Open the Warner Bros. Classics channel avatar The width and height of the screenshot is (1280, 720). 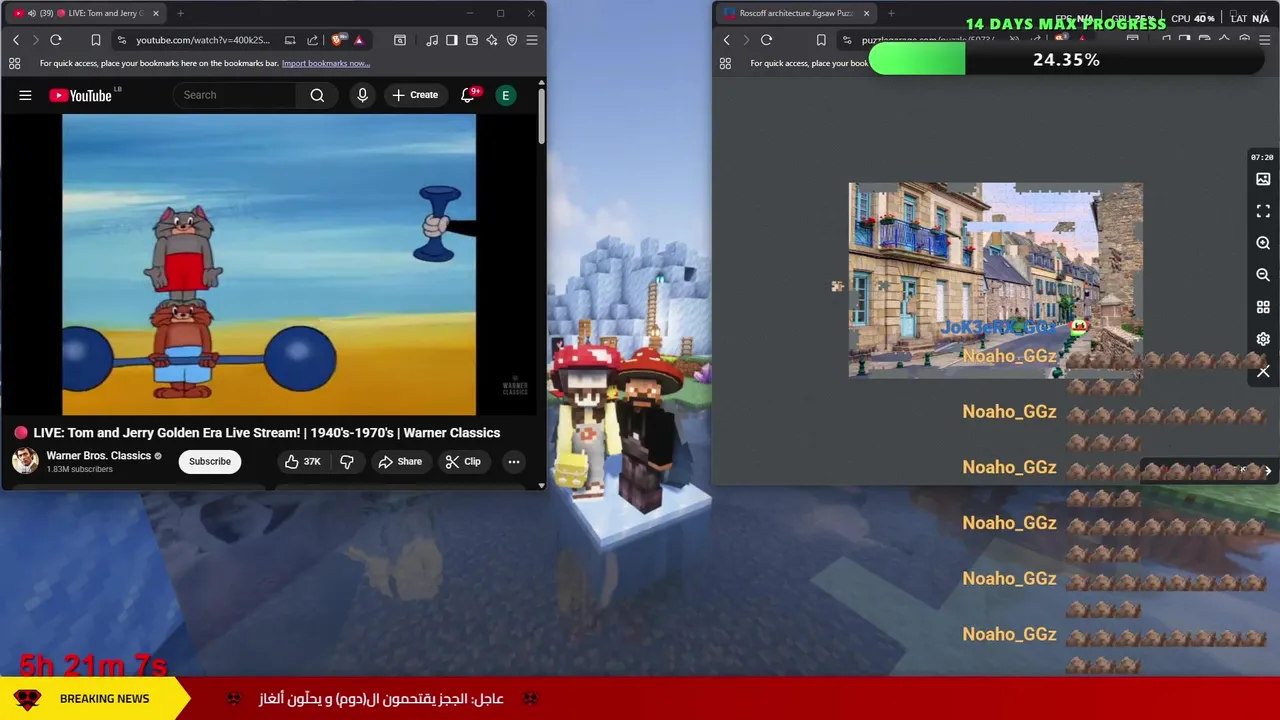pos(25,461)
